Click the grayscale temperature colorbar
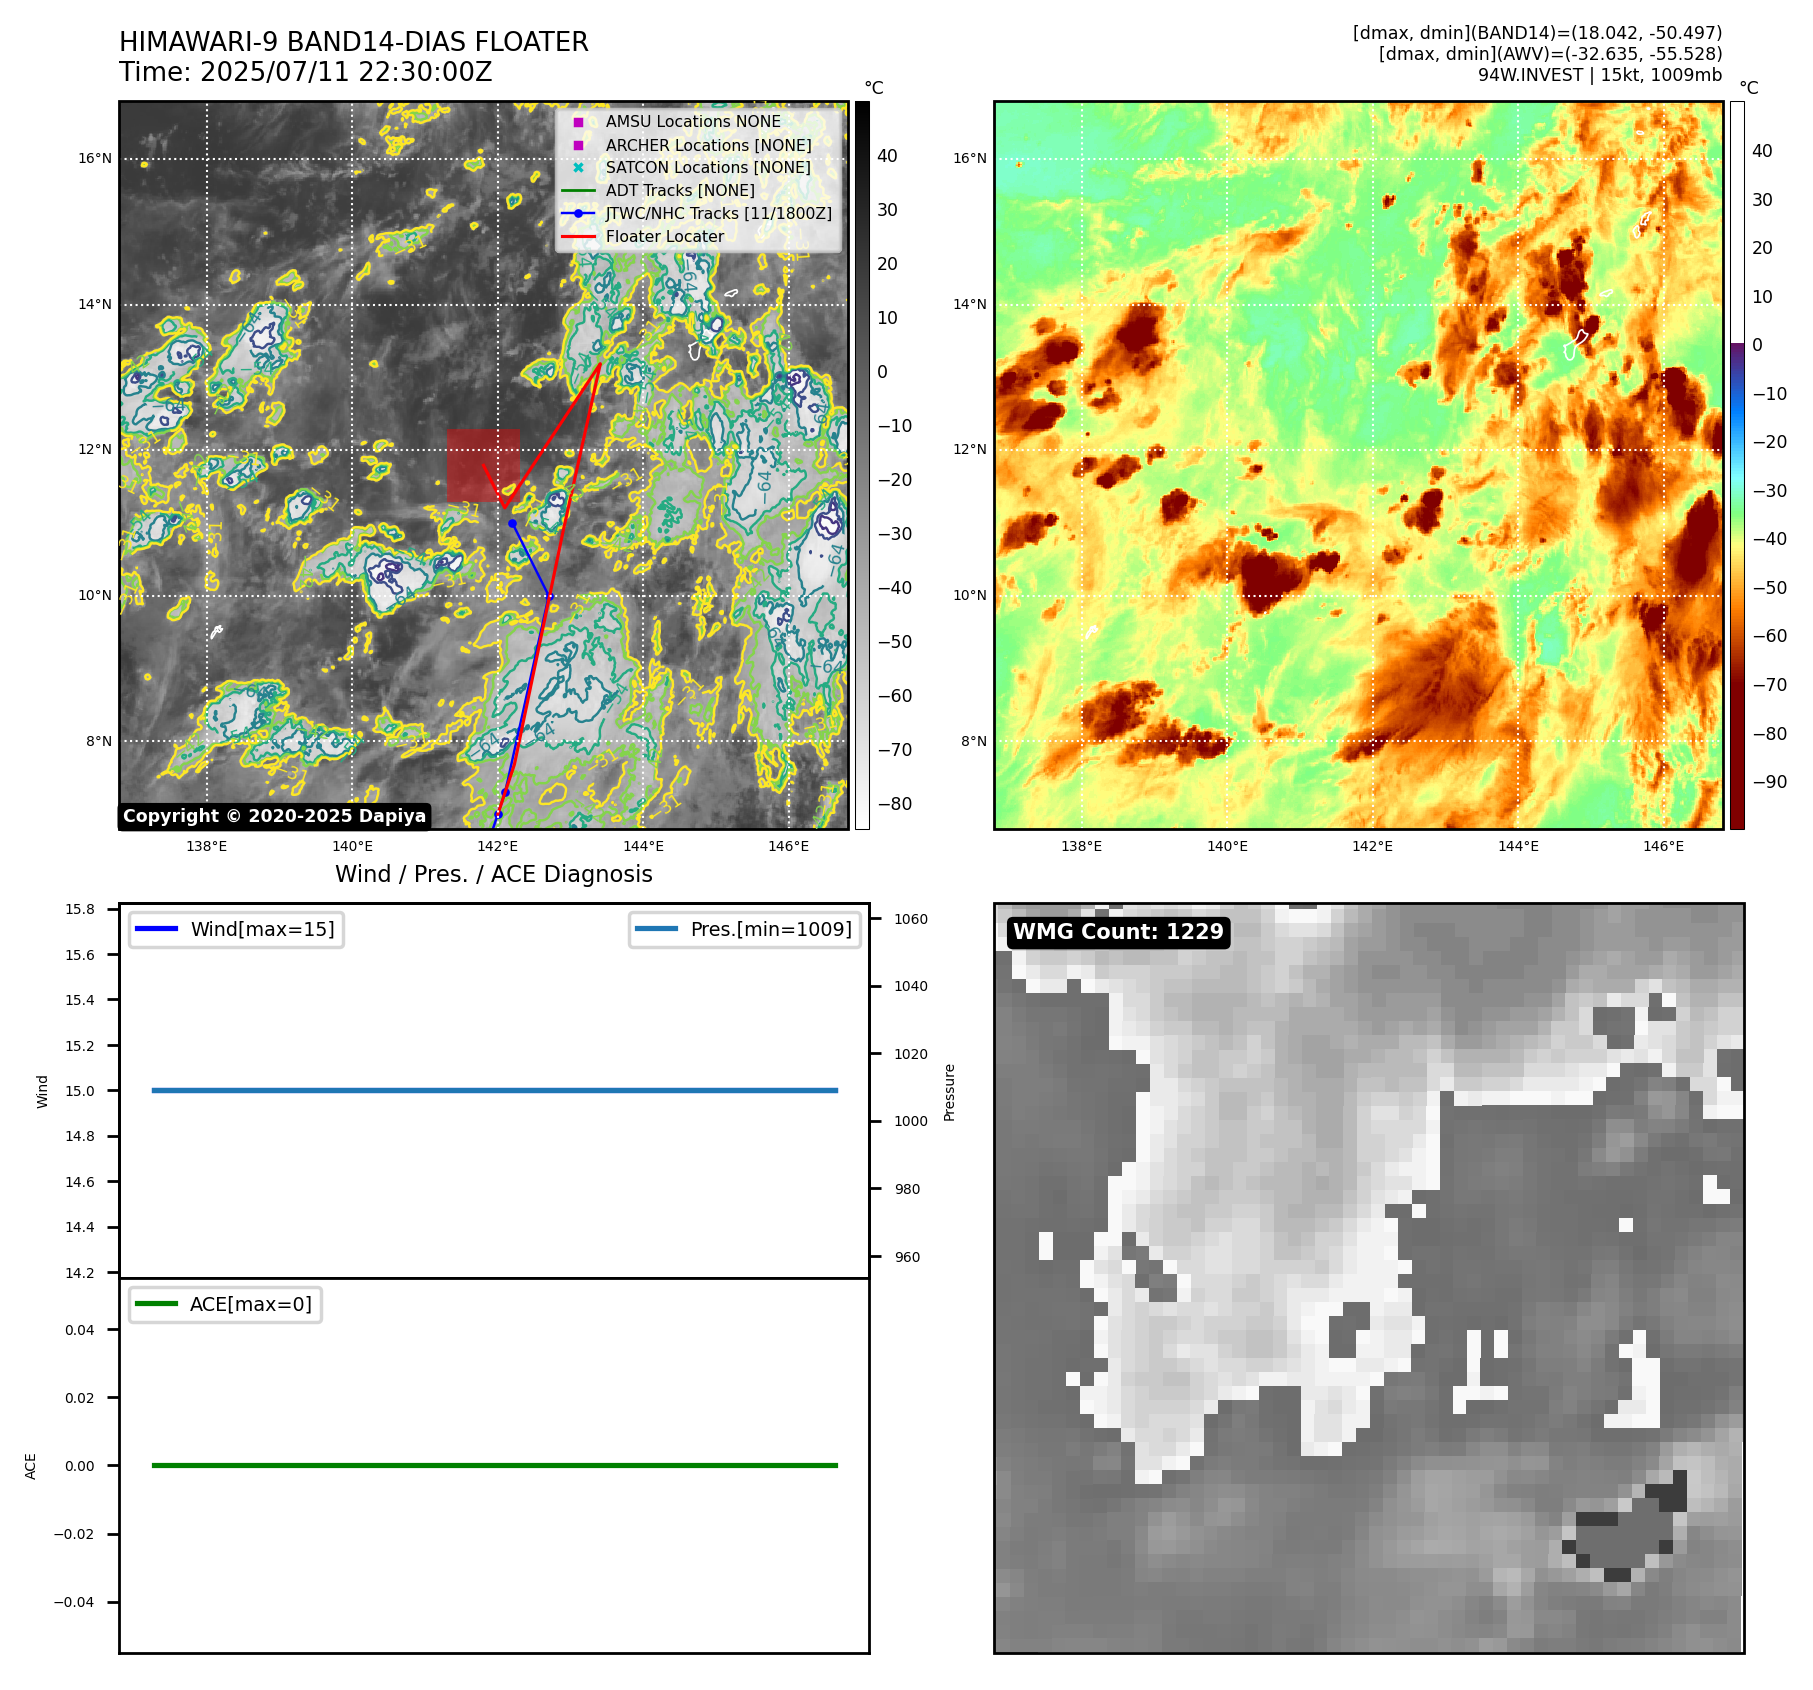The height and width of the screenshot is (1690, 1813). point(862,465)
